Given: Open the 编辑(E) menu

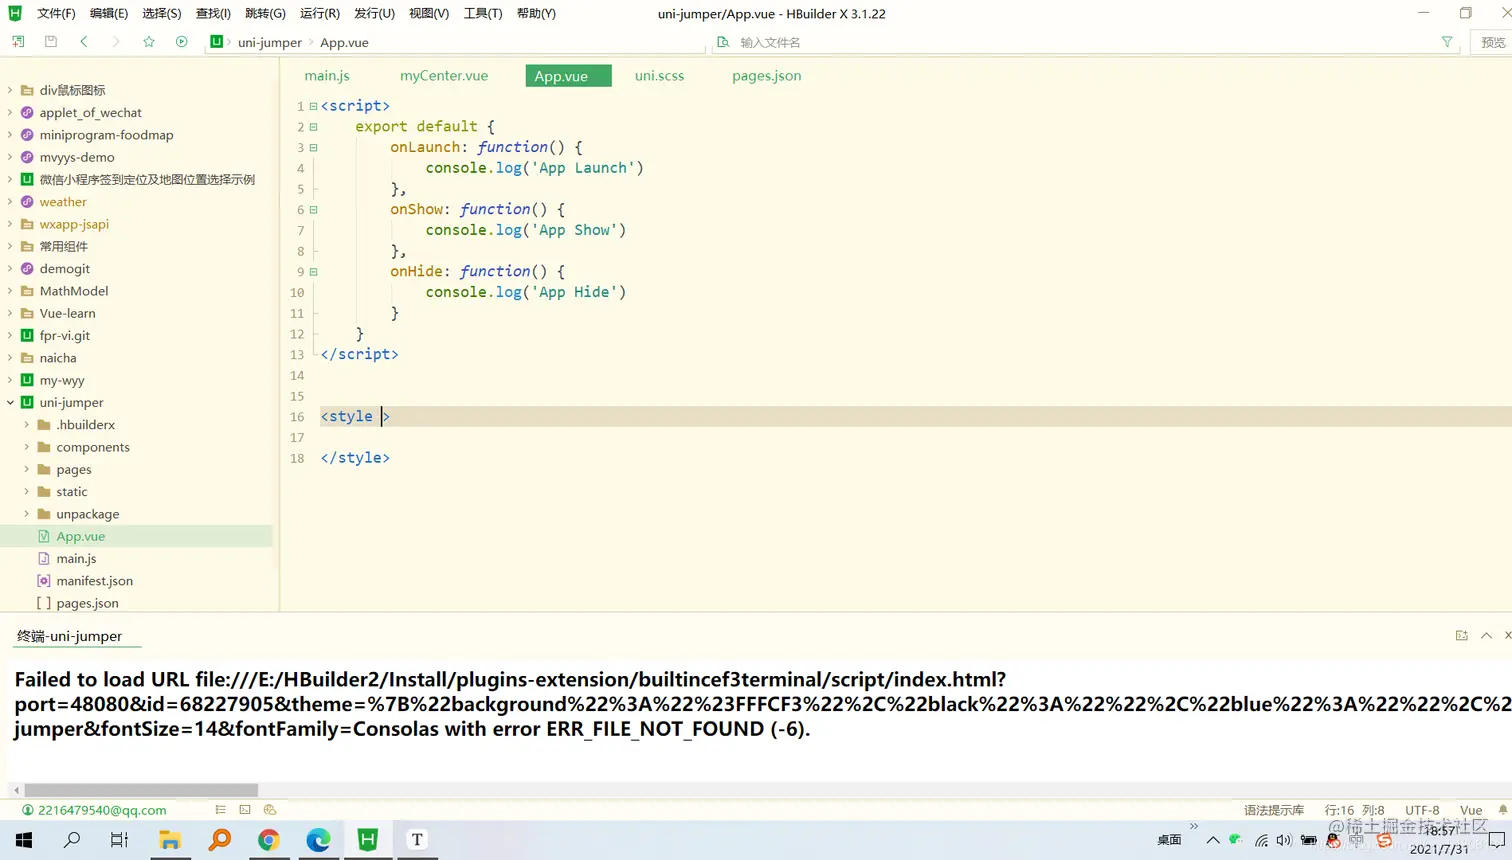Looking at the screenshot, I should pos(108,13).
